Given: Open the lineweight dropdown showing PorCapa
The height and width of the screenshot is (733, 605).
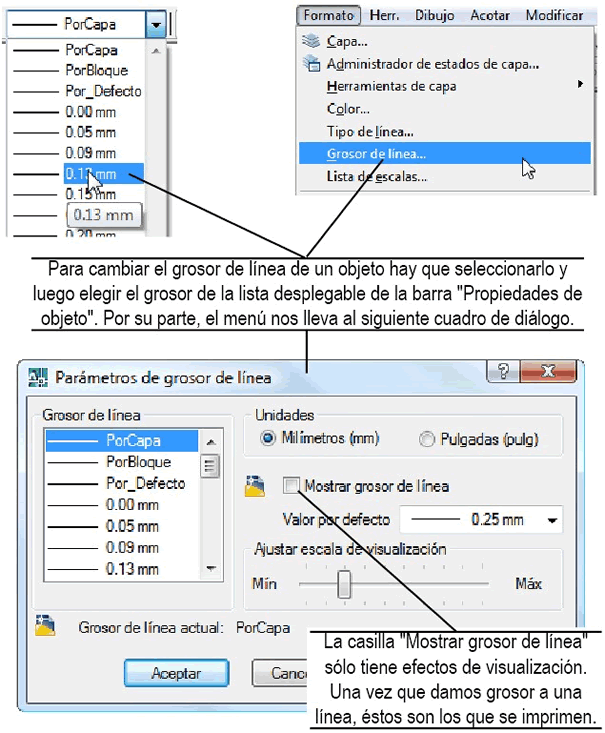Looking at the screenshot, I should 156,24.
